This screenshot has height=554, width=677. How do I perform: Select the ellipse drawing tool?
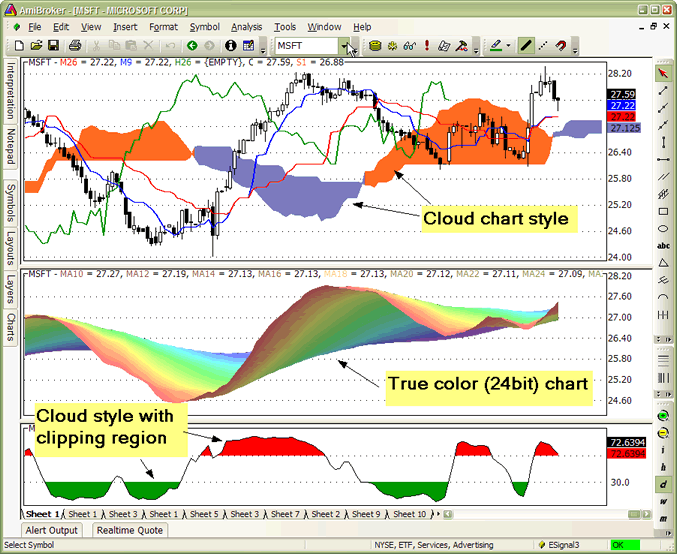[663, 228]
